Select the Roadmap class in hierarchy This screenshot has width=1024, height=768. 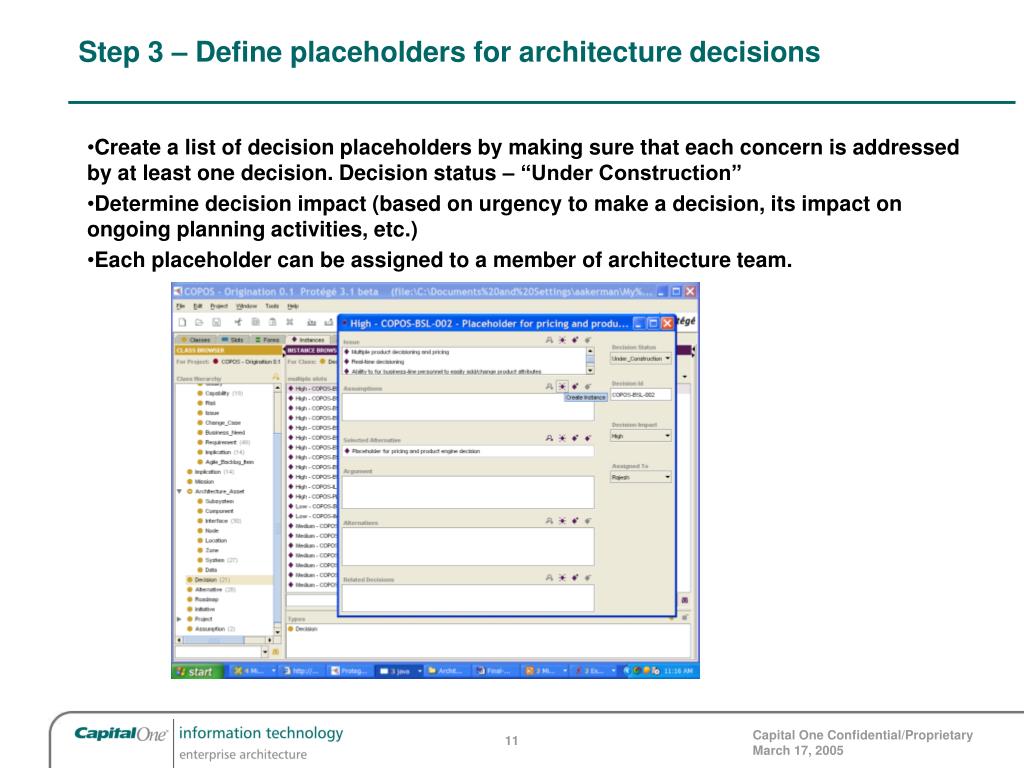point(203,599)
